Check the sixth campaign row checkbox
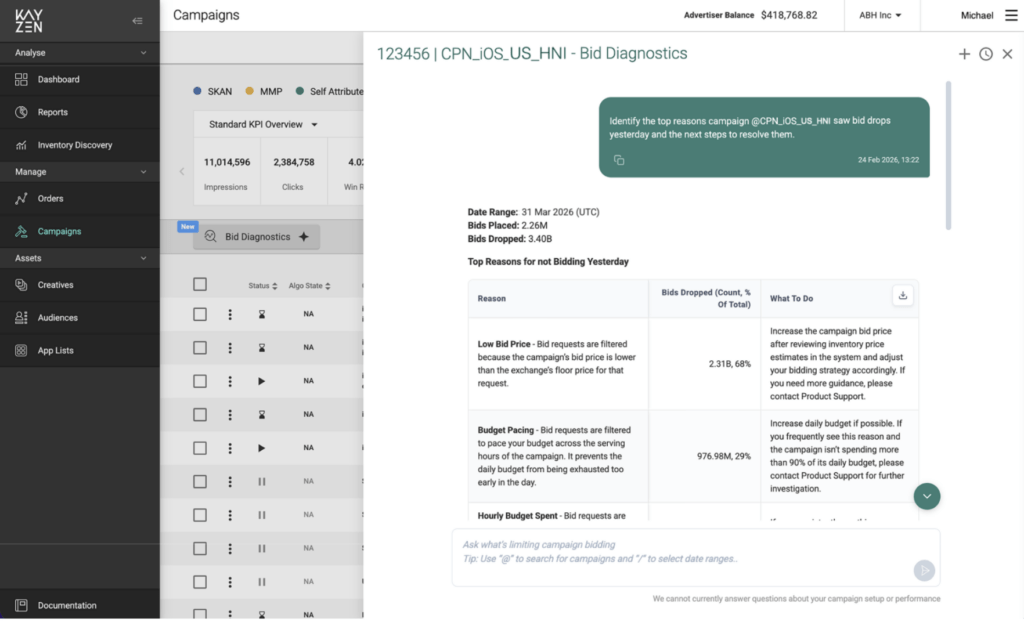1024x622 pixels. [x=200, y=482]
